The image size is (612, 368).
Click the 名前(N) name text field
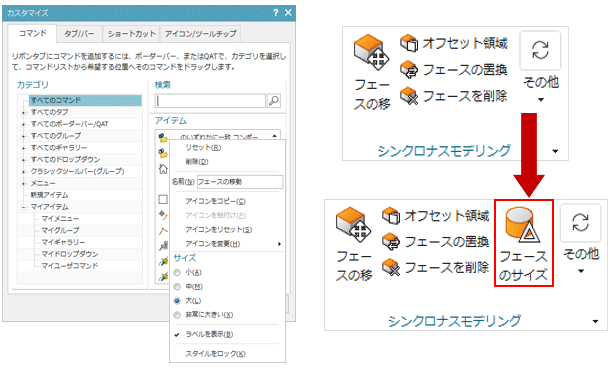coord(240,182)
